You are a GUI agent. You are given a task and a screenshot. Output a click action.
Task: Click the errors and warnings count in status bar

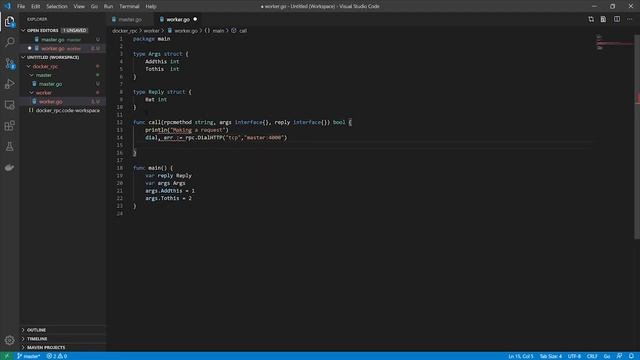pos(57,356)
